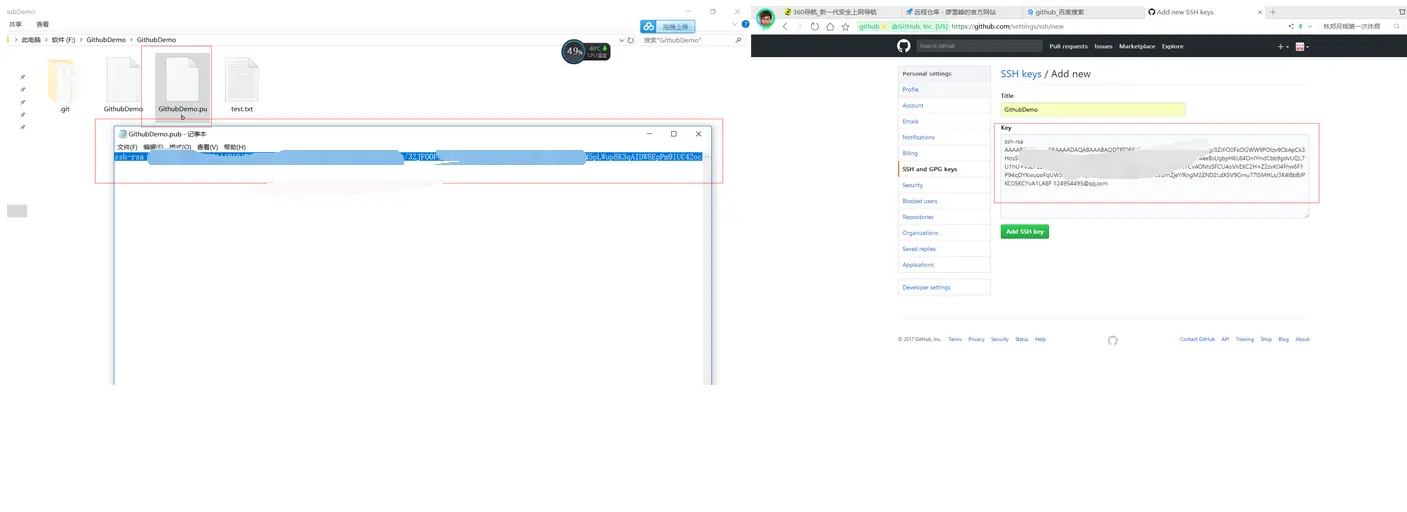Expand the plus create-new dropdown
The width and height of the screenshot is (1407, 512).
point(1283,47)
